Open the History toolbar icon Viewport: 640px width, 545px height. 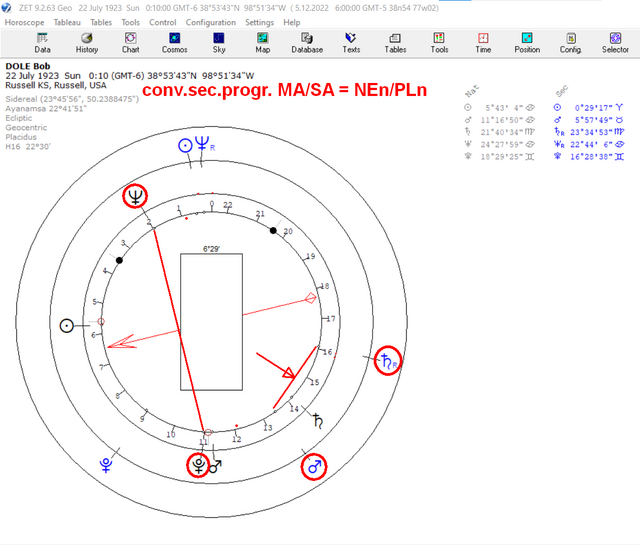[x=87, y=43]
